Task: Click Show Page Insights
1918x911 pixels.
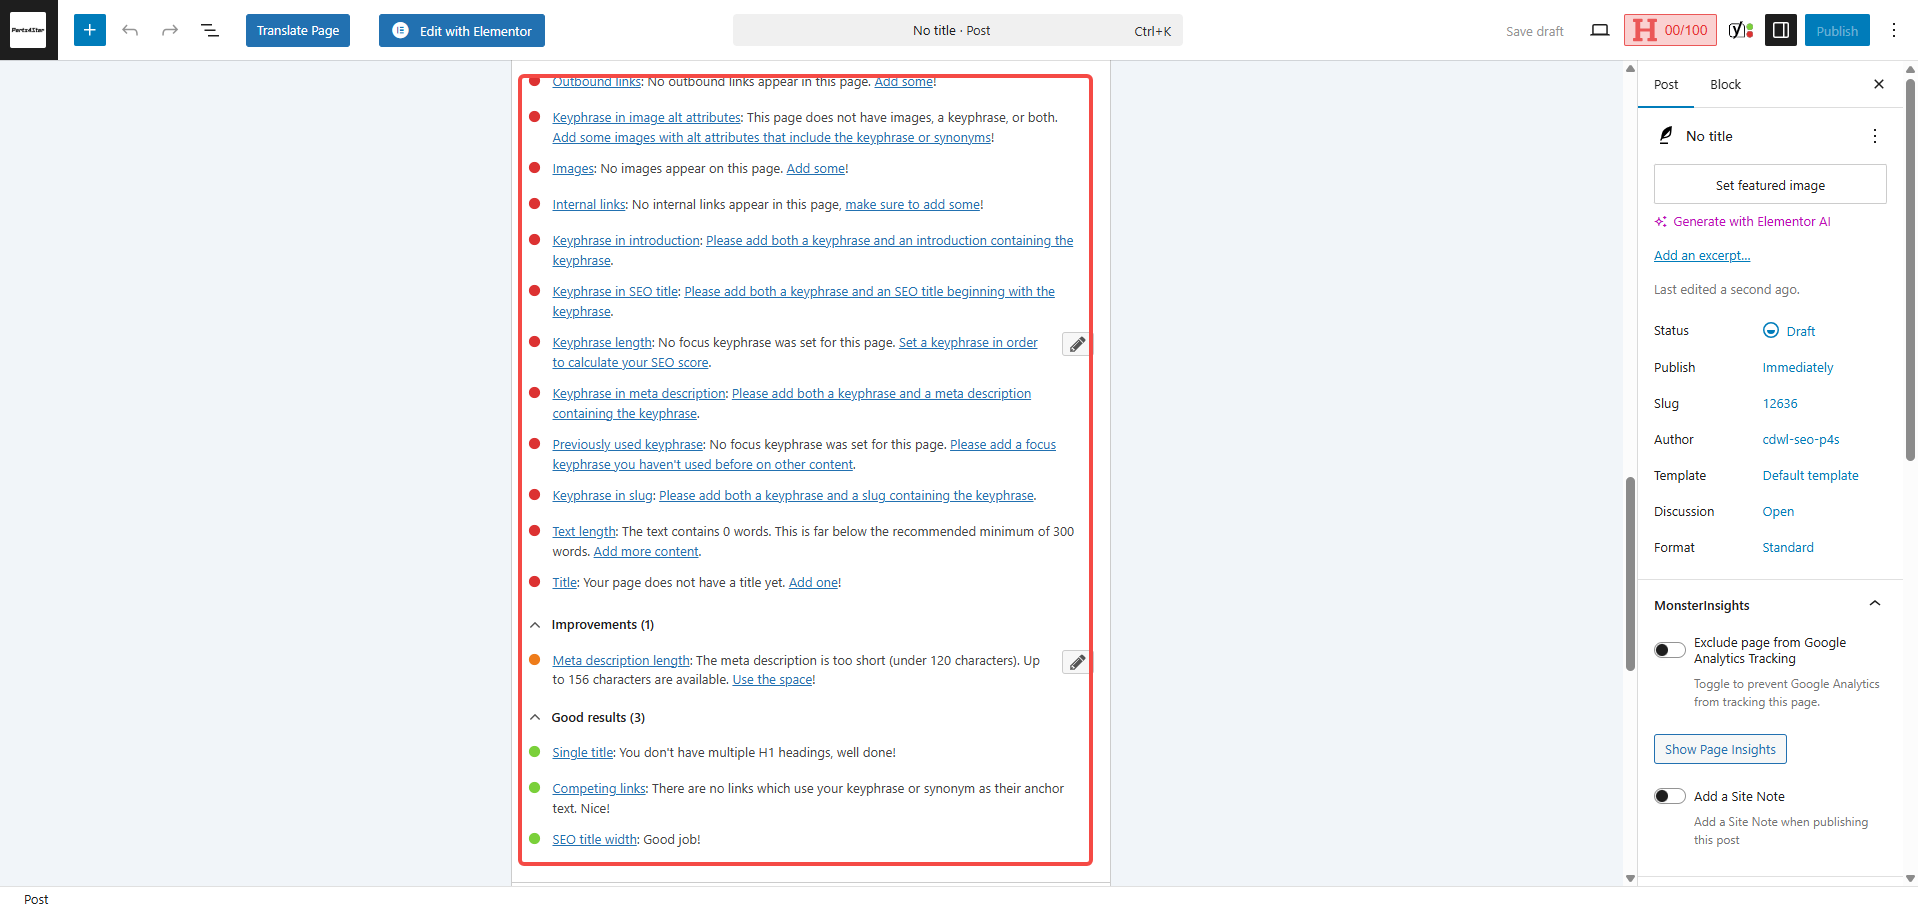Action: (x=1719, y=748)
